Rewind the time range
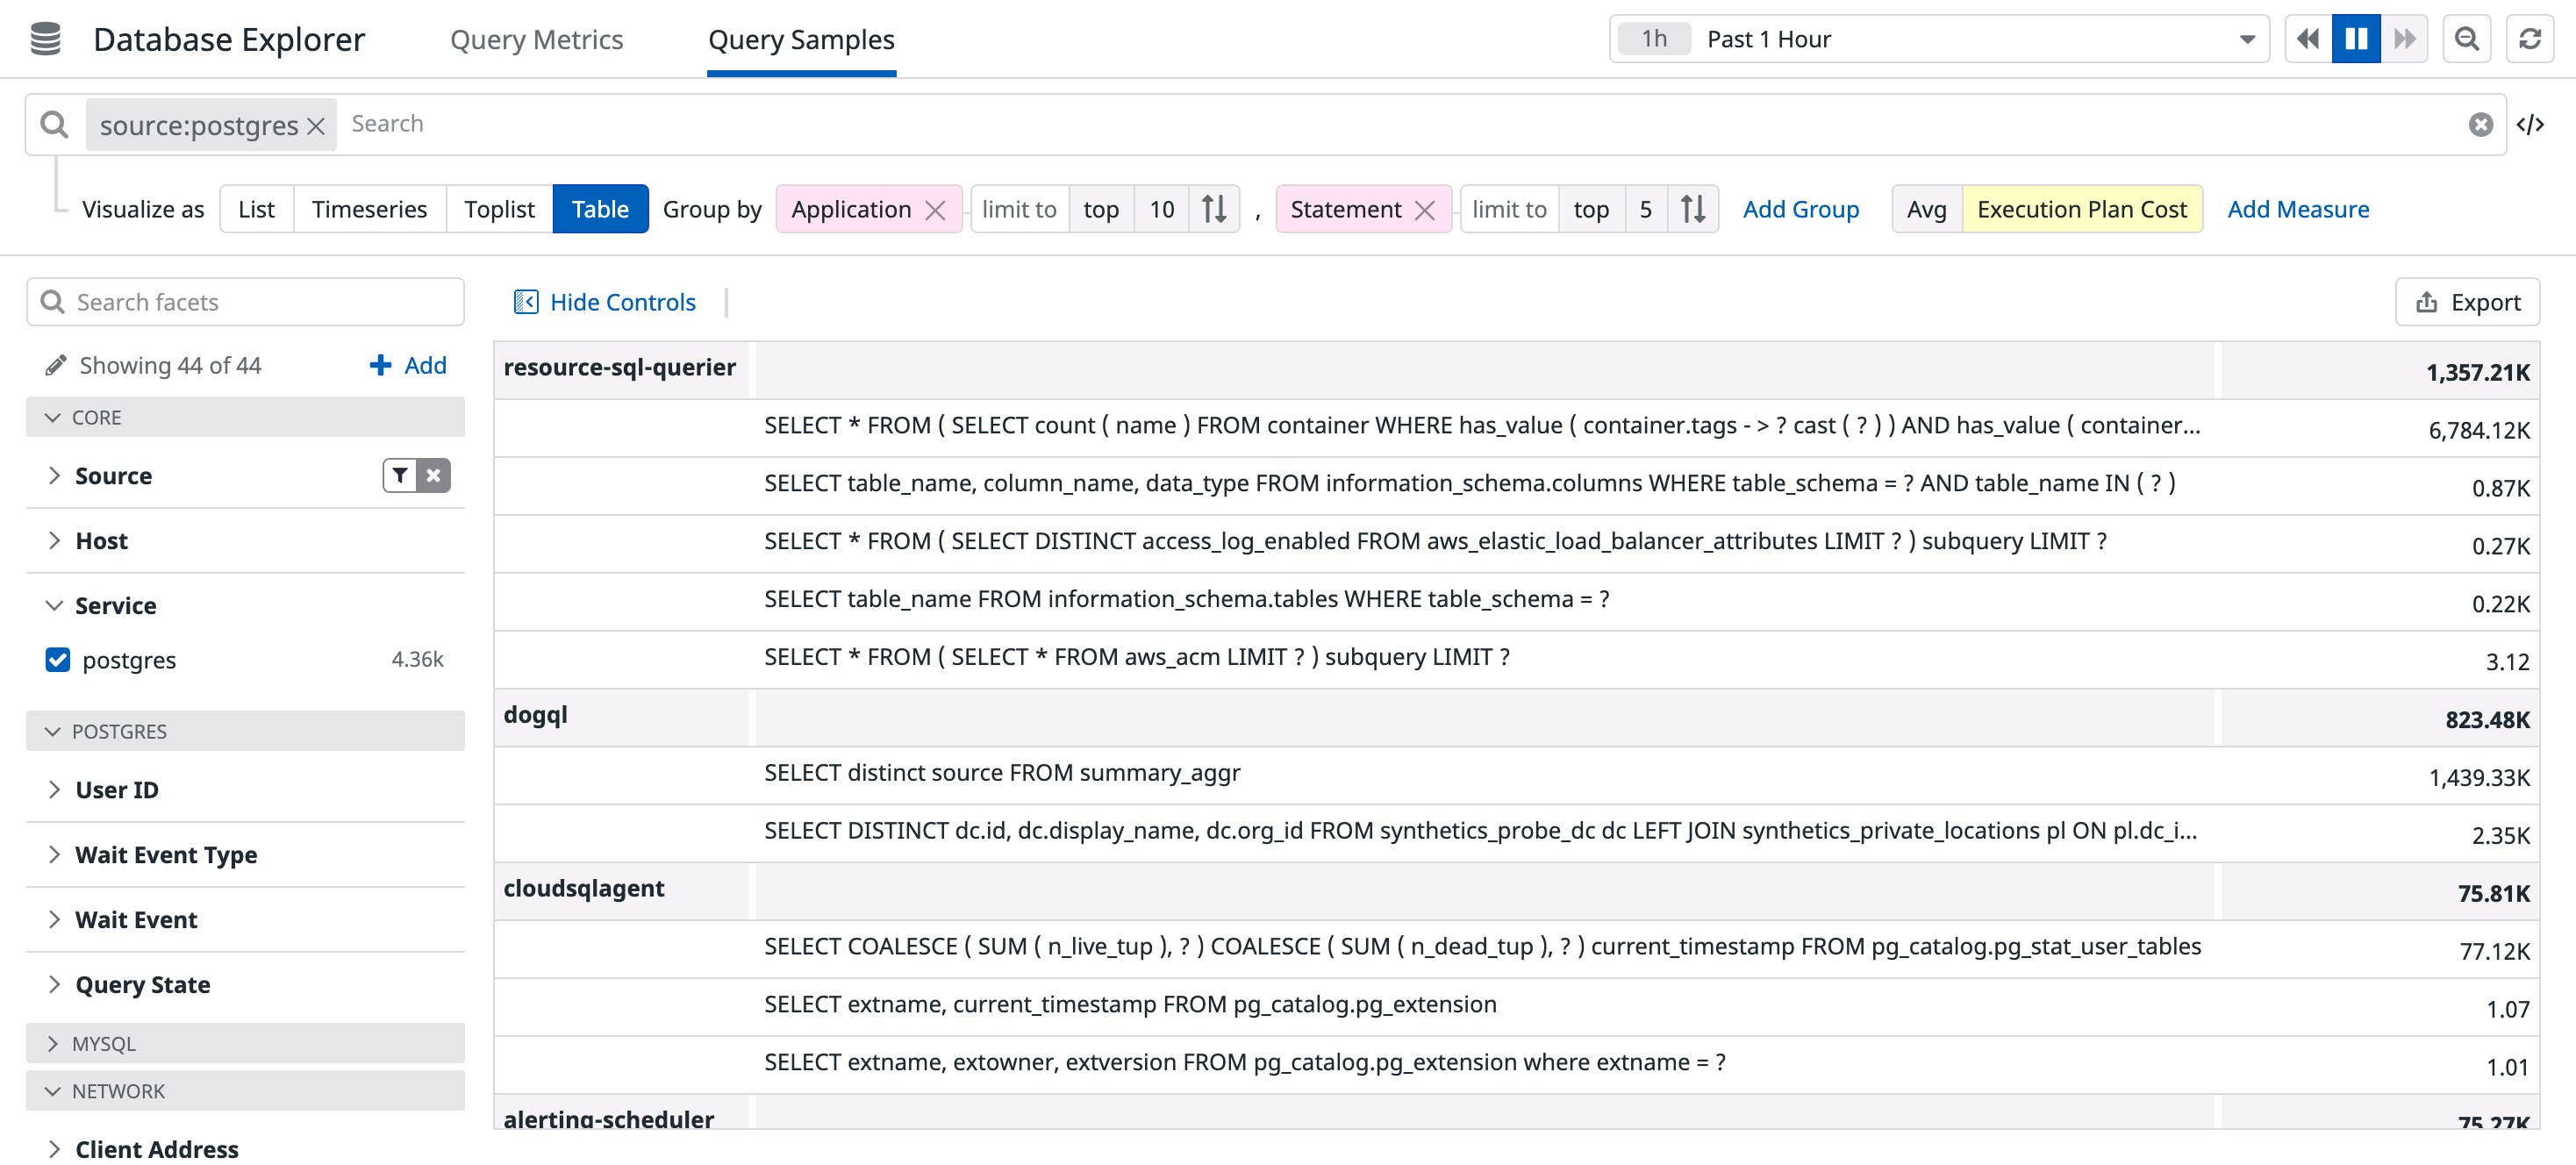The width and height of the screenshot is (2576, 1165). point(2309,38)
